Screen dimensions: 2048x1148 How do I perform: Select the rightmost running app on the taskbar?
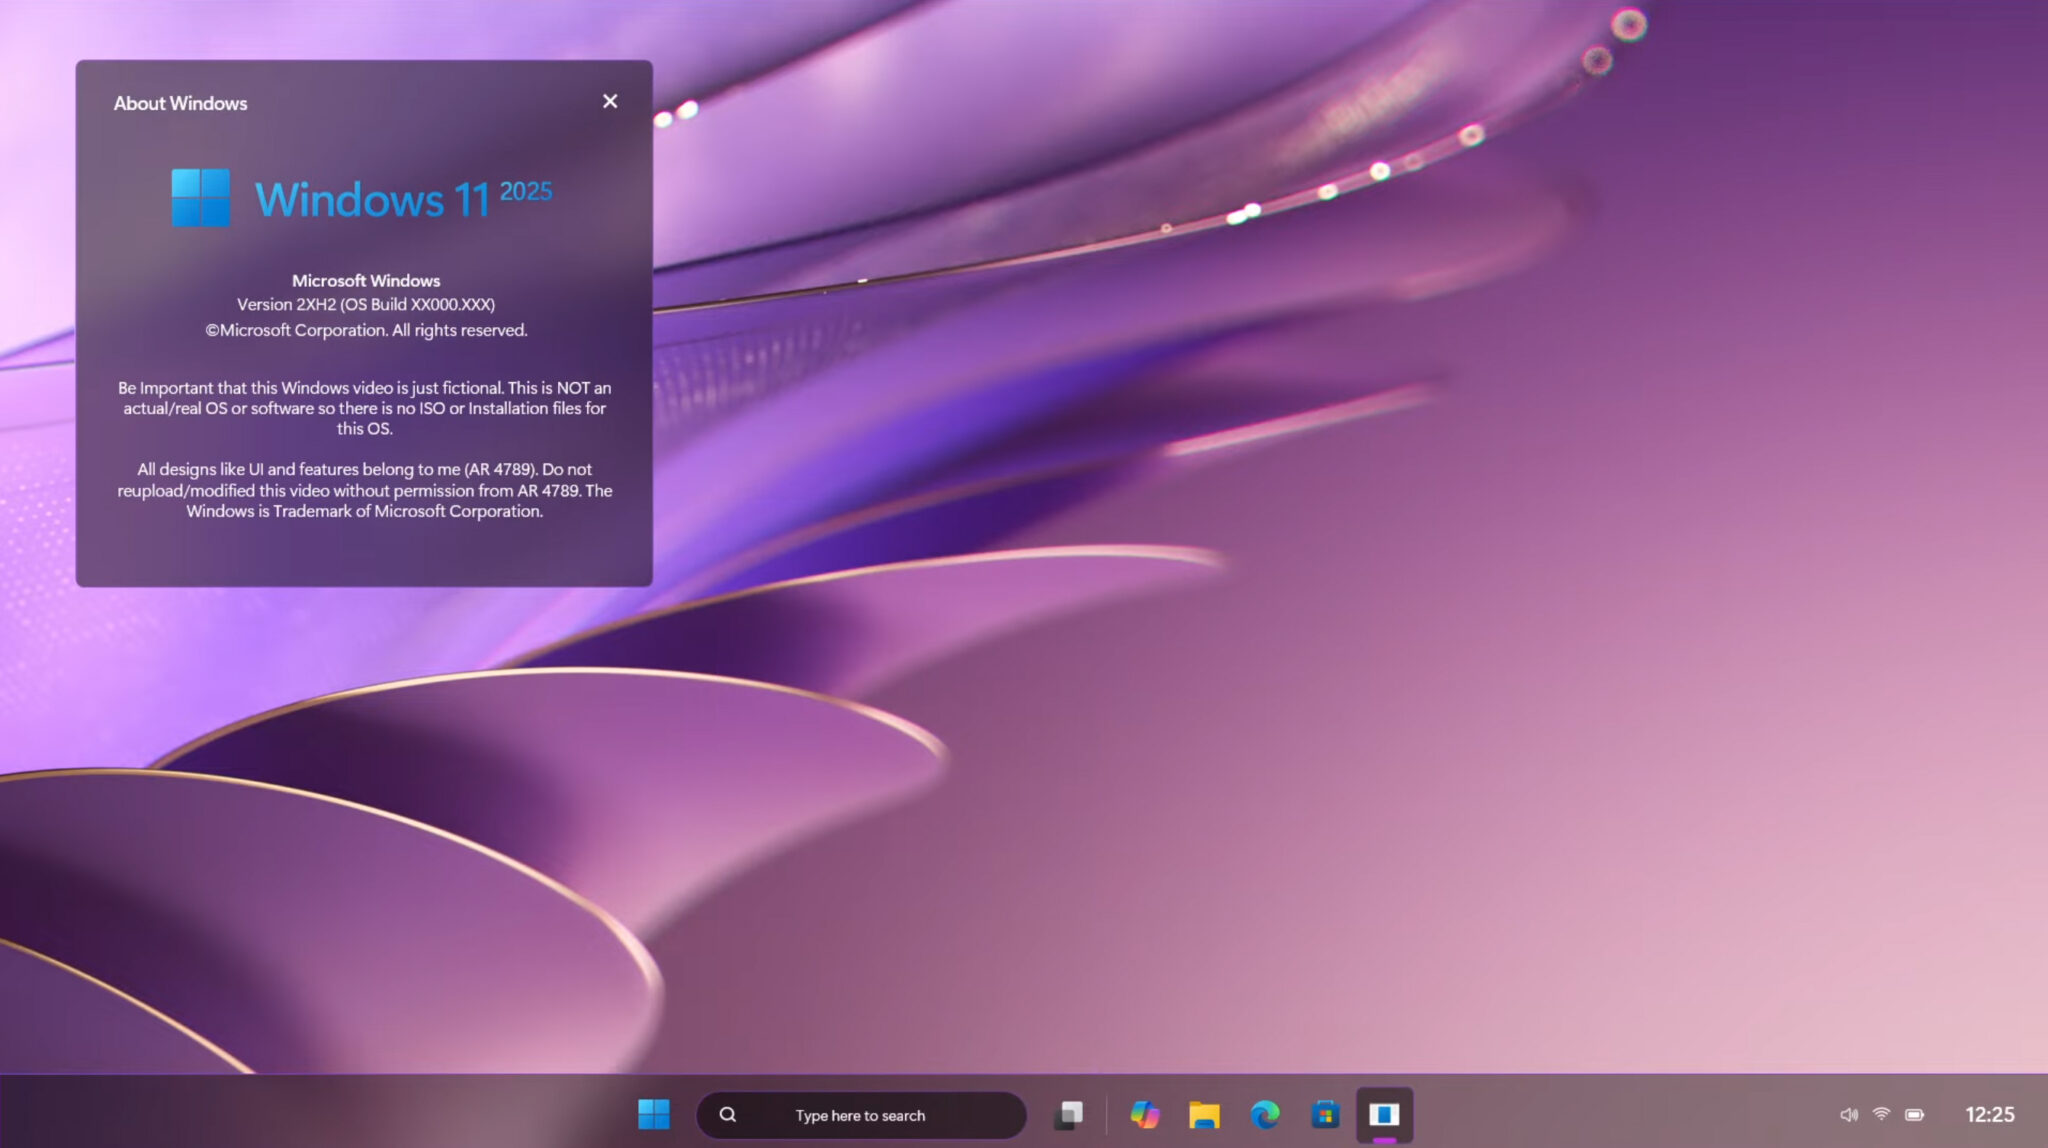pos(1384,1114)
